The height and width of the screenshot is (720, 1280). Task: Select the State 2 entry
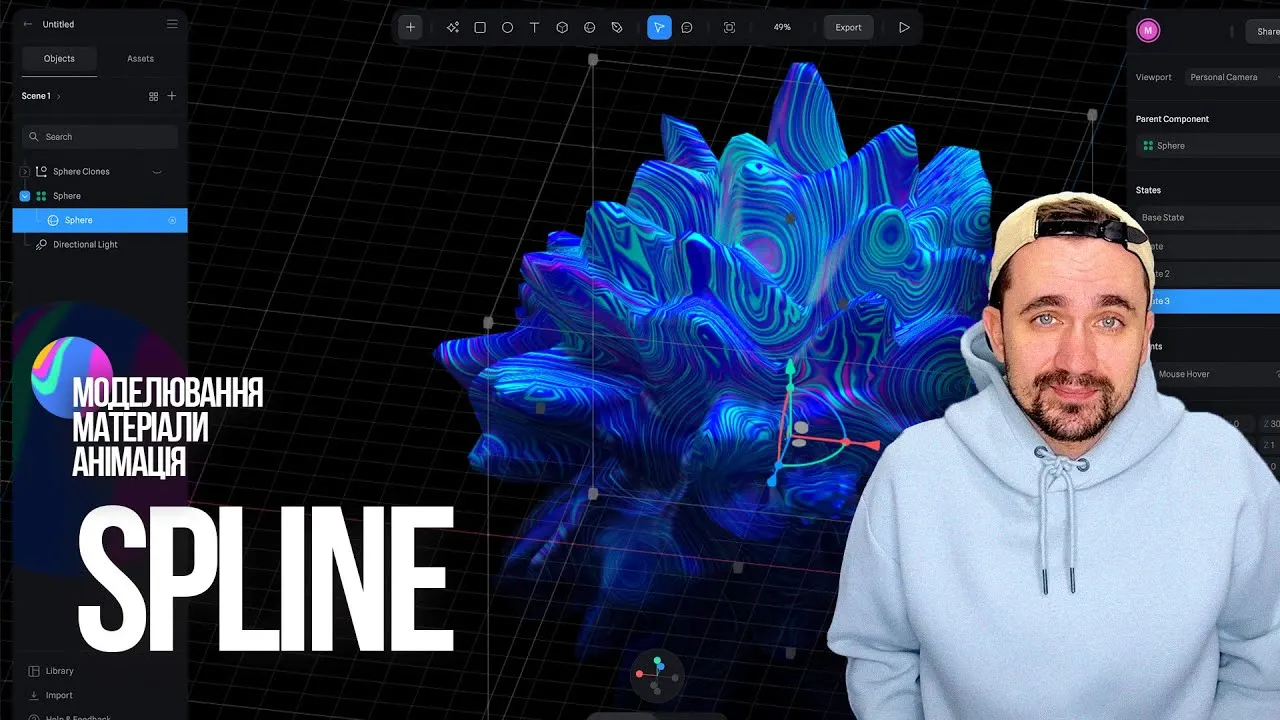click(1215, 273)
